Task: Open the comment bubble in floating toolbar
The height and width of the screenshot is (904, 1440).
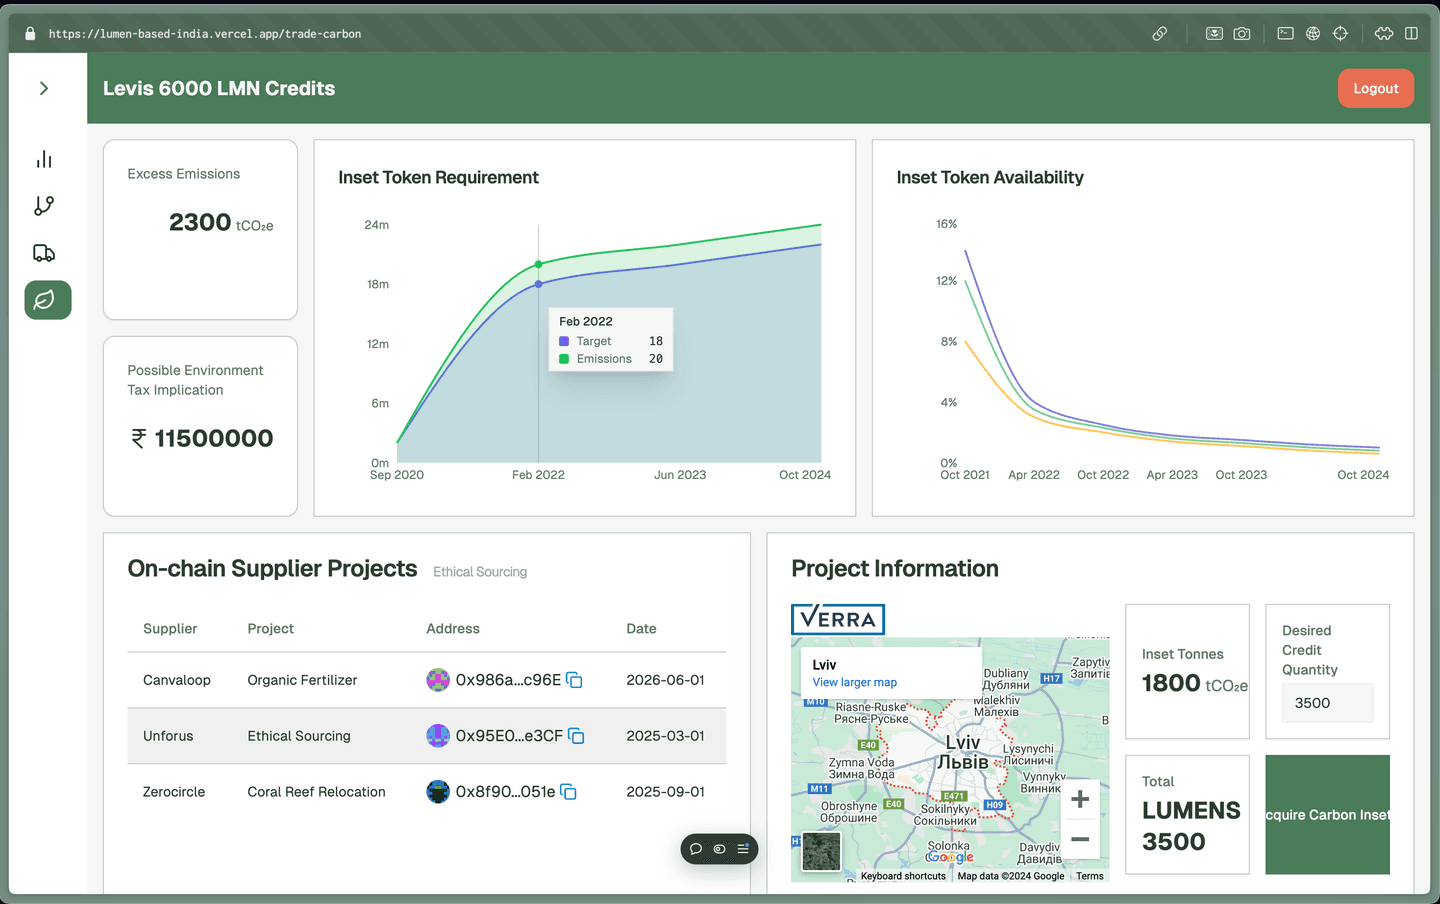Action: coord(696,849)
